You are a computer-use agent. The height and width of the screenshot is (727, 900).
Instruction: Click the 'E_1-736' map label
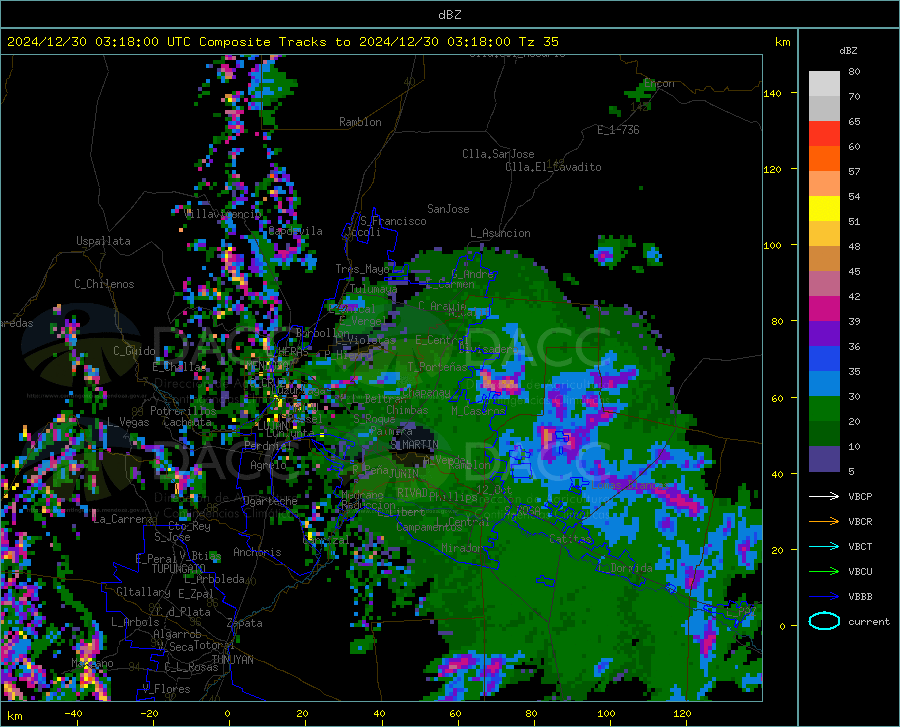point(618,130)
